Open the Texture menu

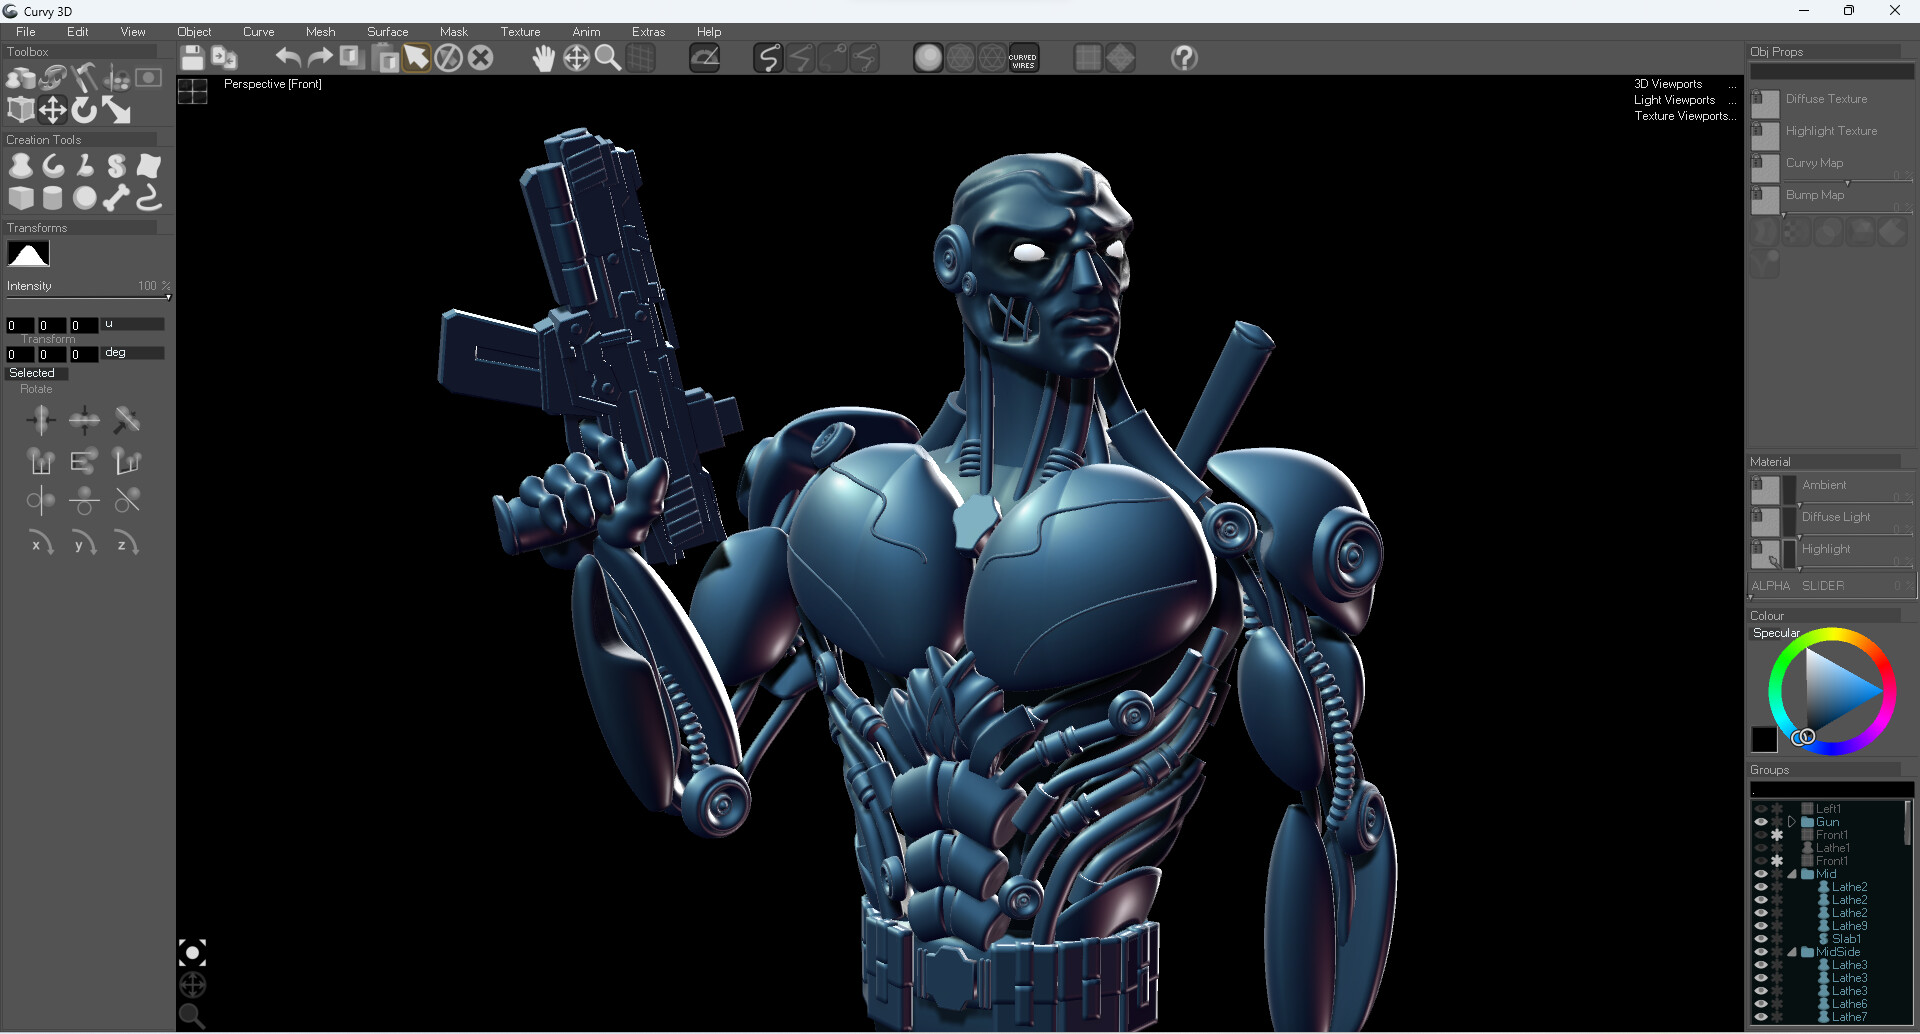pos(520,32)
